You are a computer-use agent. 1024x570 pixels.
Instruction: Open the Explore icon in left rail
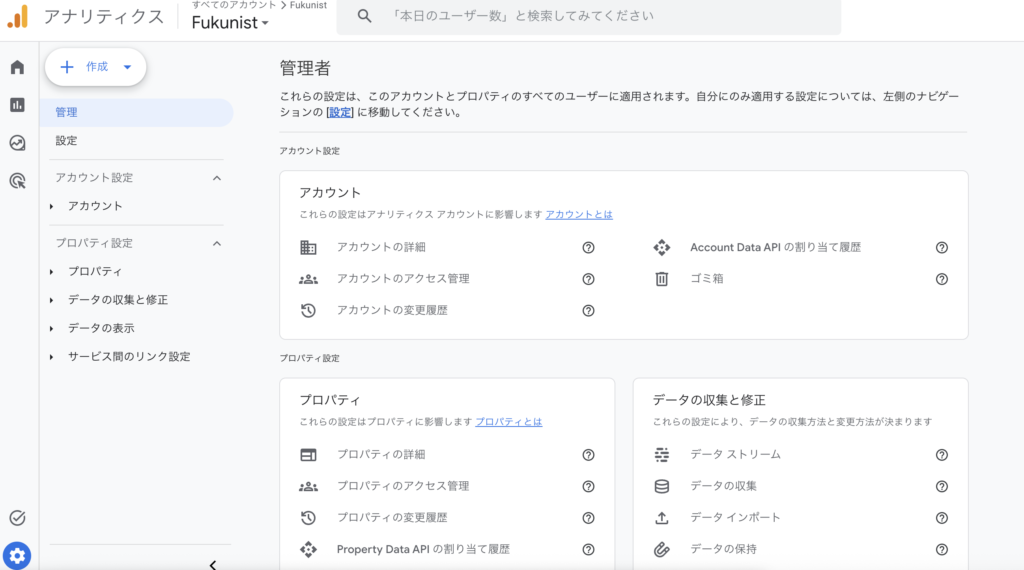click(x=18, y=142)
